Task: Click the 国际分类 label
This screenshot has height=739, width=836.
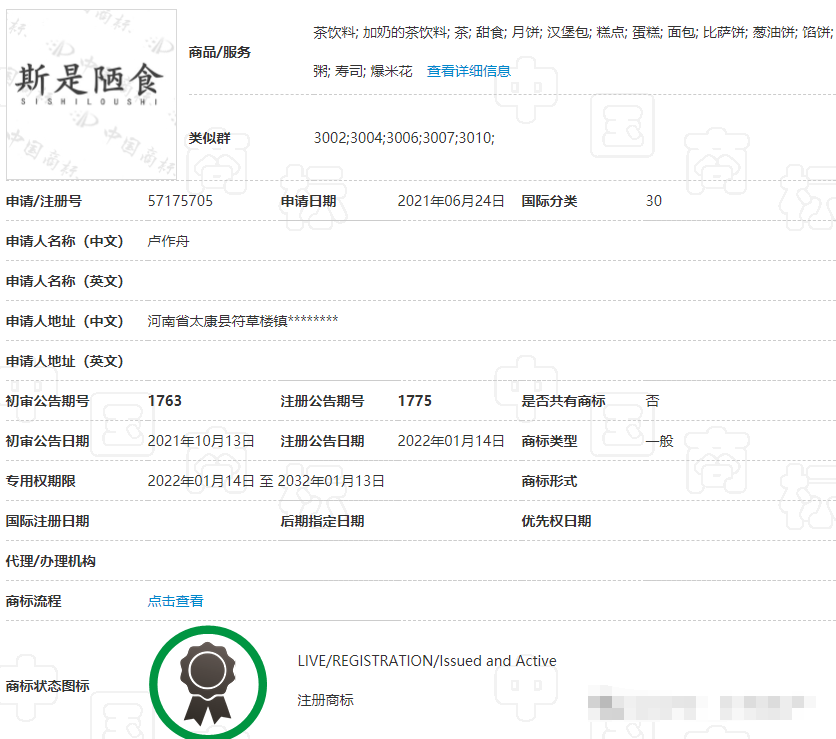Action: [x=549, y=201]
